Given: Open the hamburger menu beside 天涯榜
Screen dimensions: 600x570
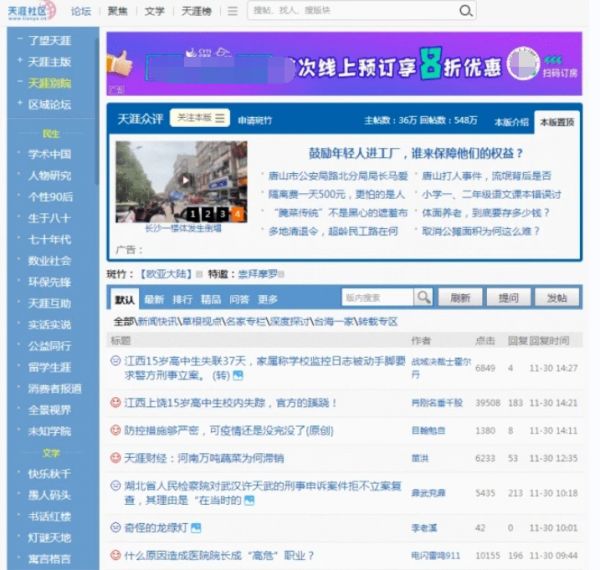Looking at the screenshot, I should click(232, 11).
